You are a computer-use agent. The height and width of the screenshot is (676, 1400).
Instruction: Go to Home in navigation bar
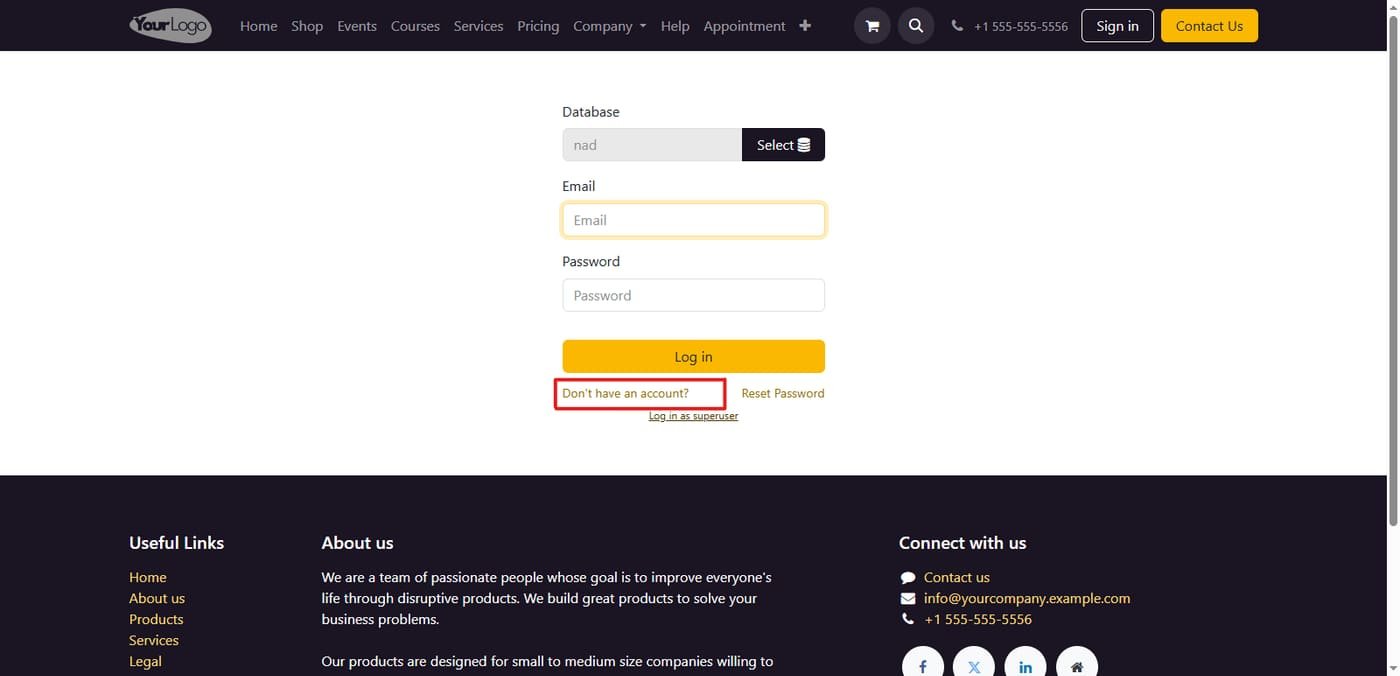(x=259, y=26)
